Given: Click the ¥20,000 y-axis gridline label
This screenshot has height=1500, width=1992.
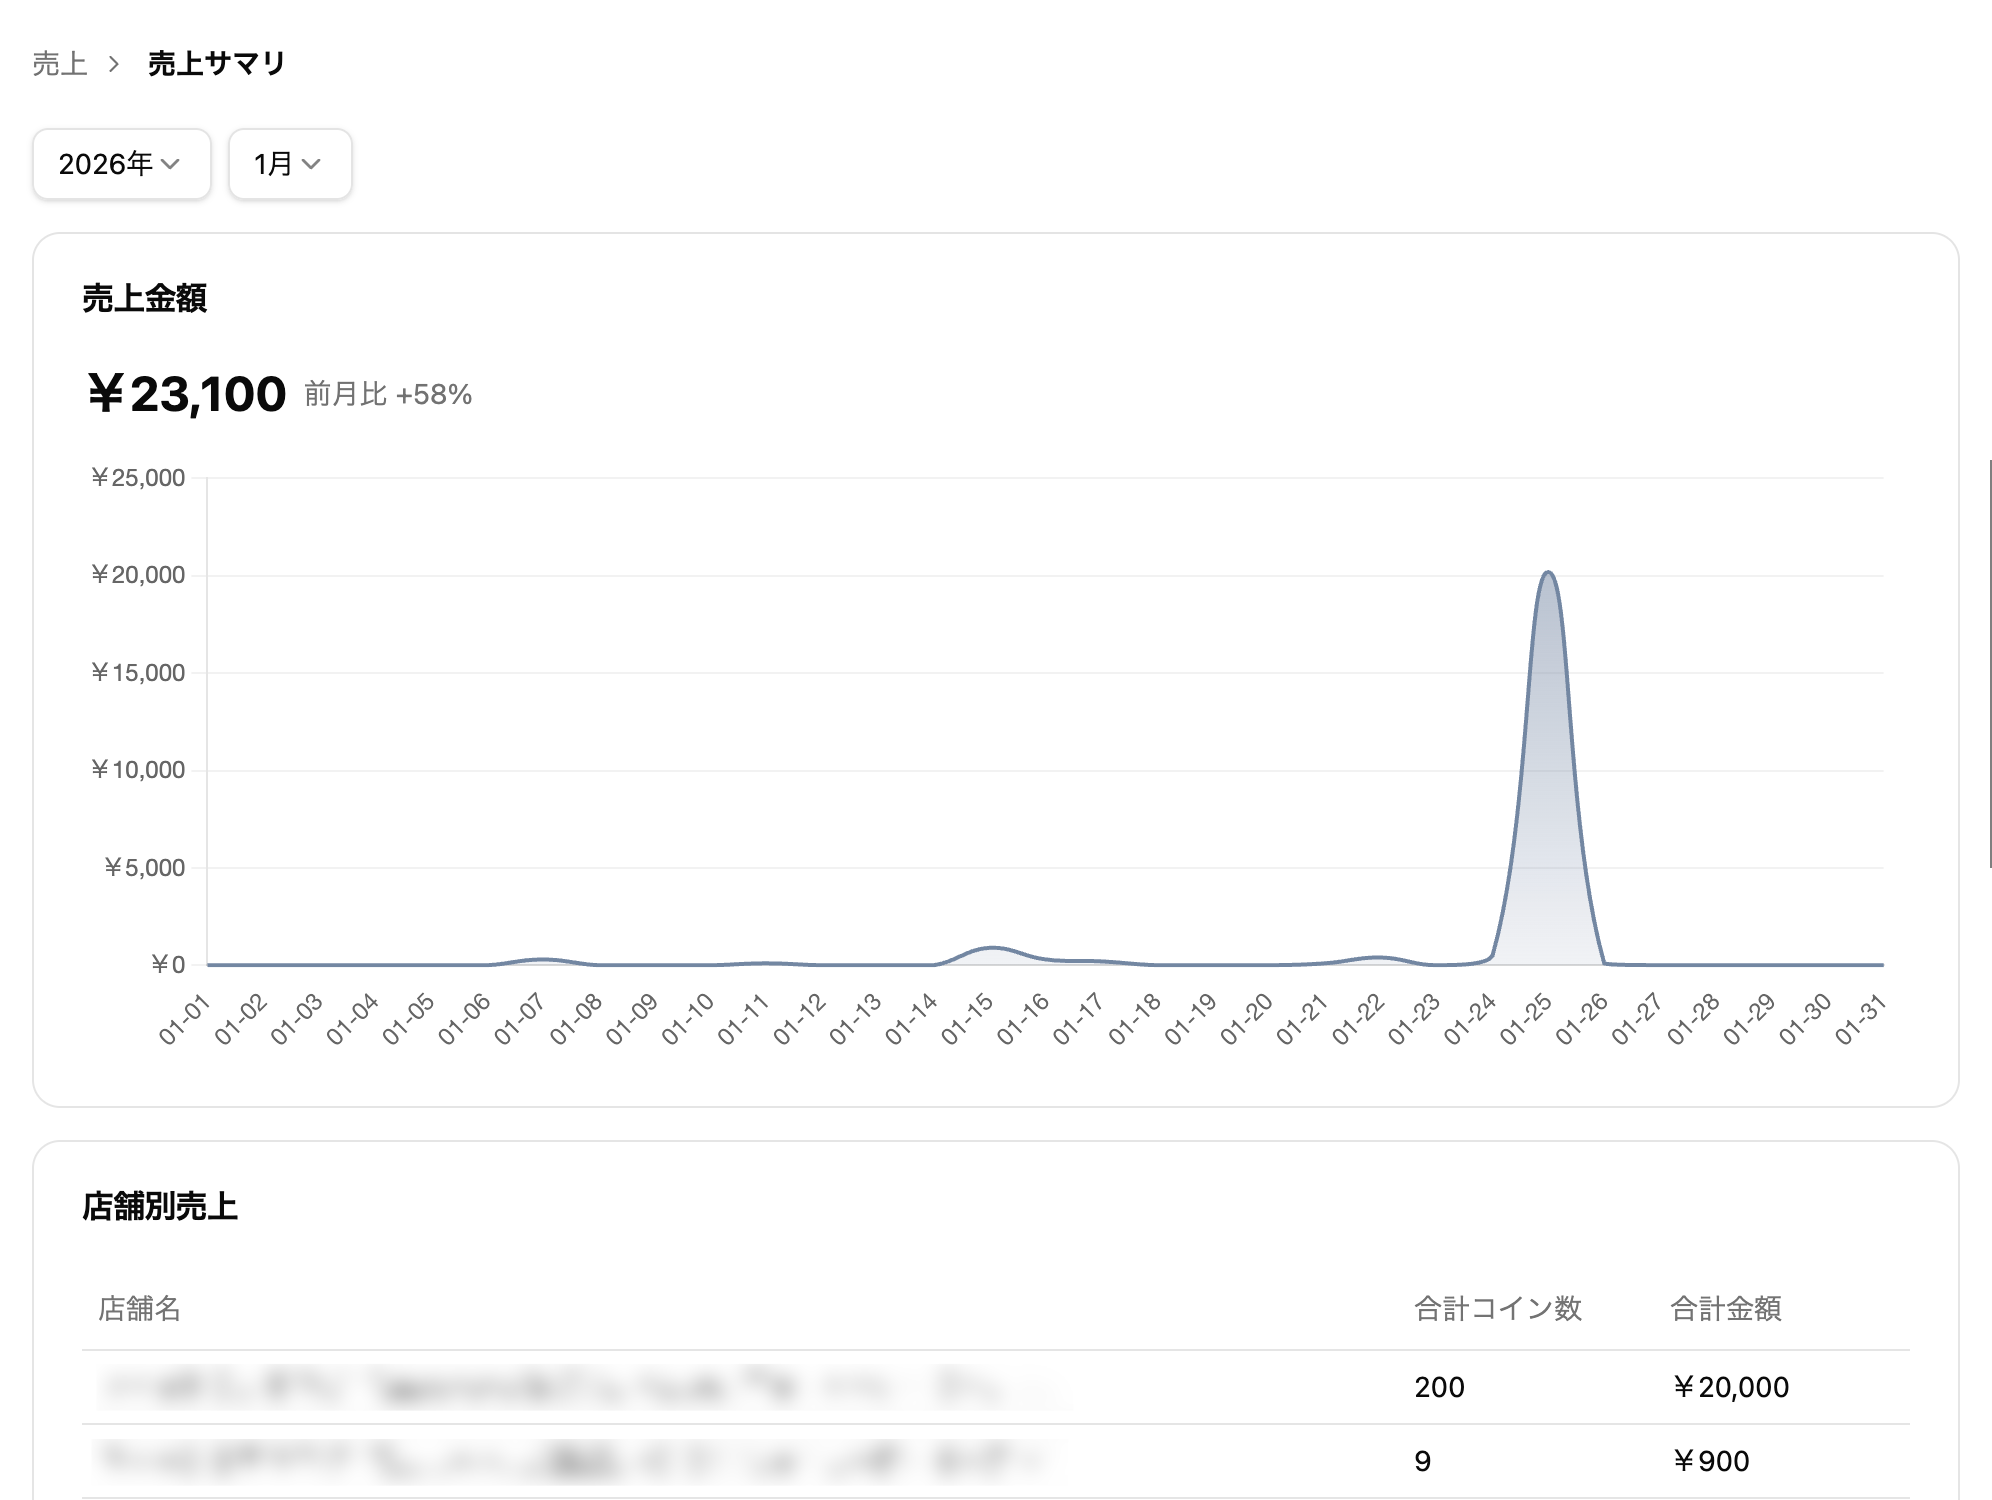Looking at the screenshot, I should pyautogui.click(x=138, y=575).
